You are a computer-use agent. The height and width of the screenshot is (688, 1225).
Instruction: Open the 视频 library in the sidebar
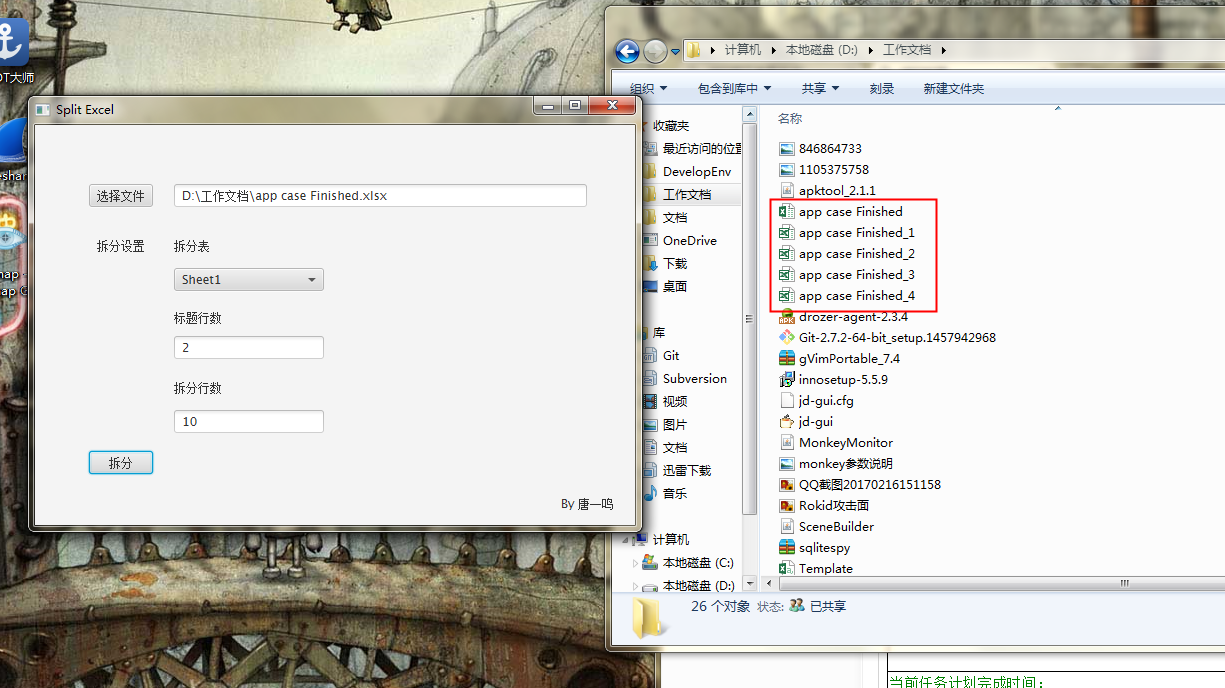click(x=665, y=402)
